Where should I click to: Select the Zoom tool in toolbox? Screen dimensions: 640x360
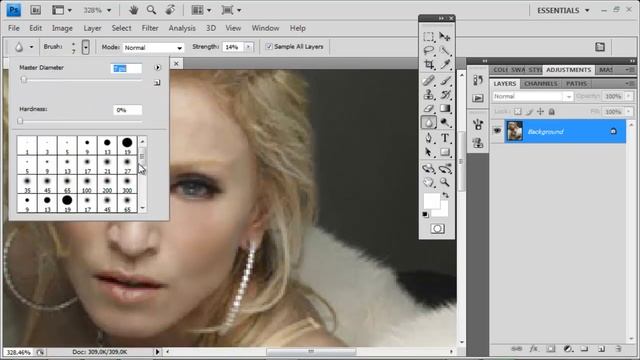point(444,182)
